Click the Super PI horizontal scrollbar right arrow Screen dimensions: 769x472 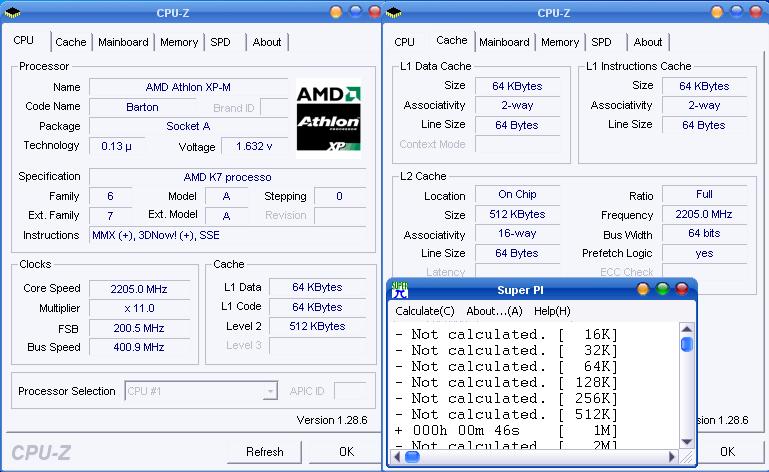tap(686, 458)
